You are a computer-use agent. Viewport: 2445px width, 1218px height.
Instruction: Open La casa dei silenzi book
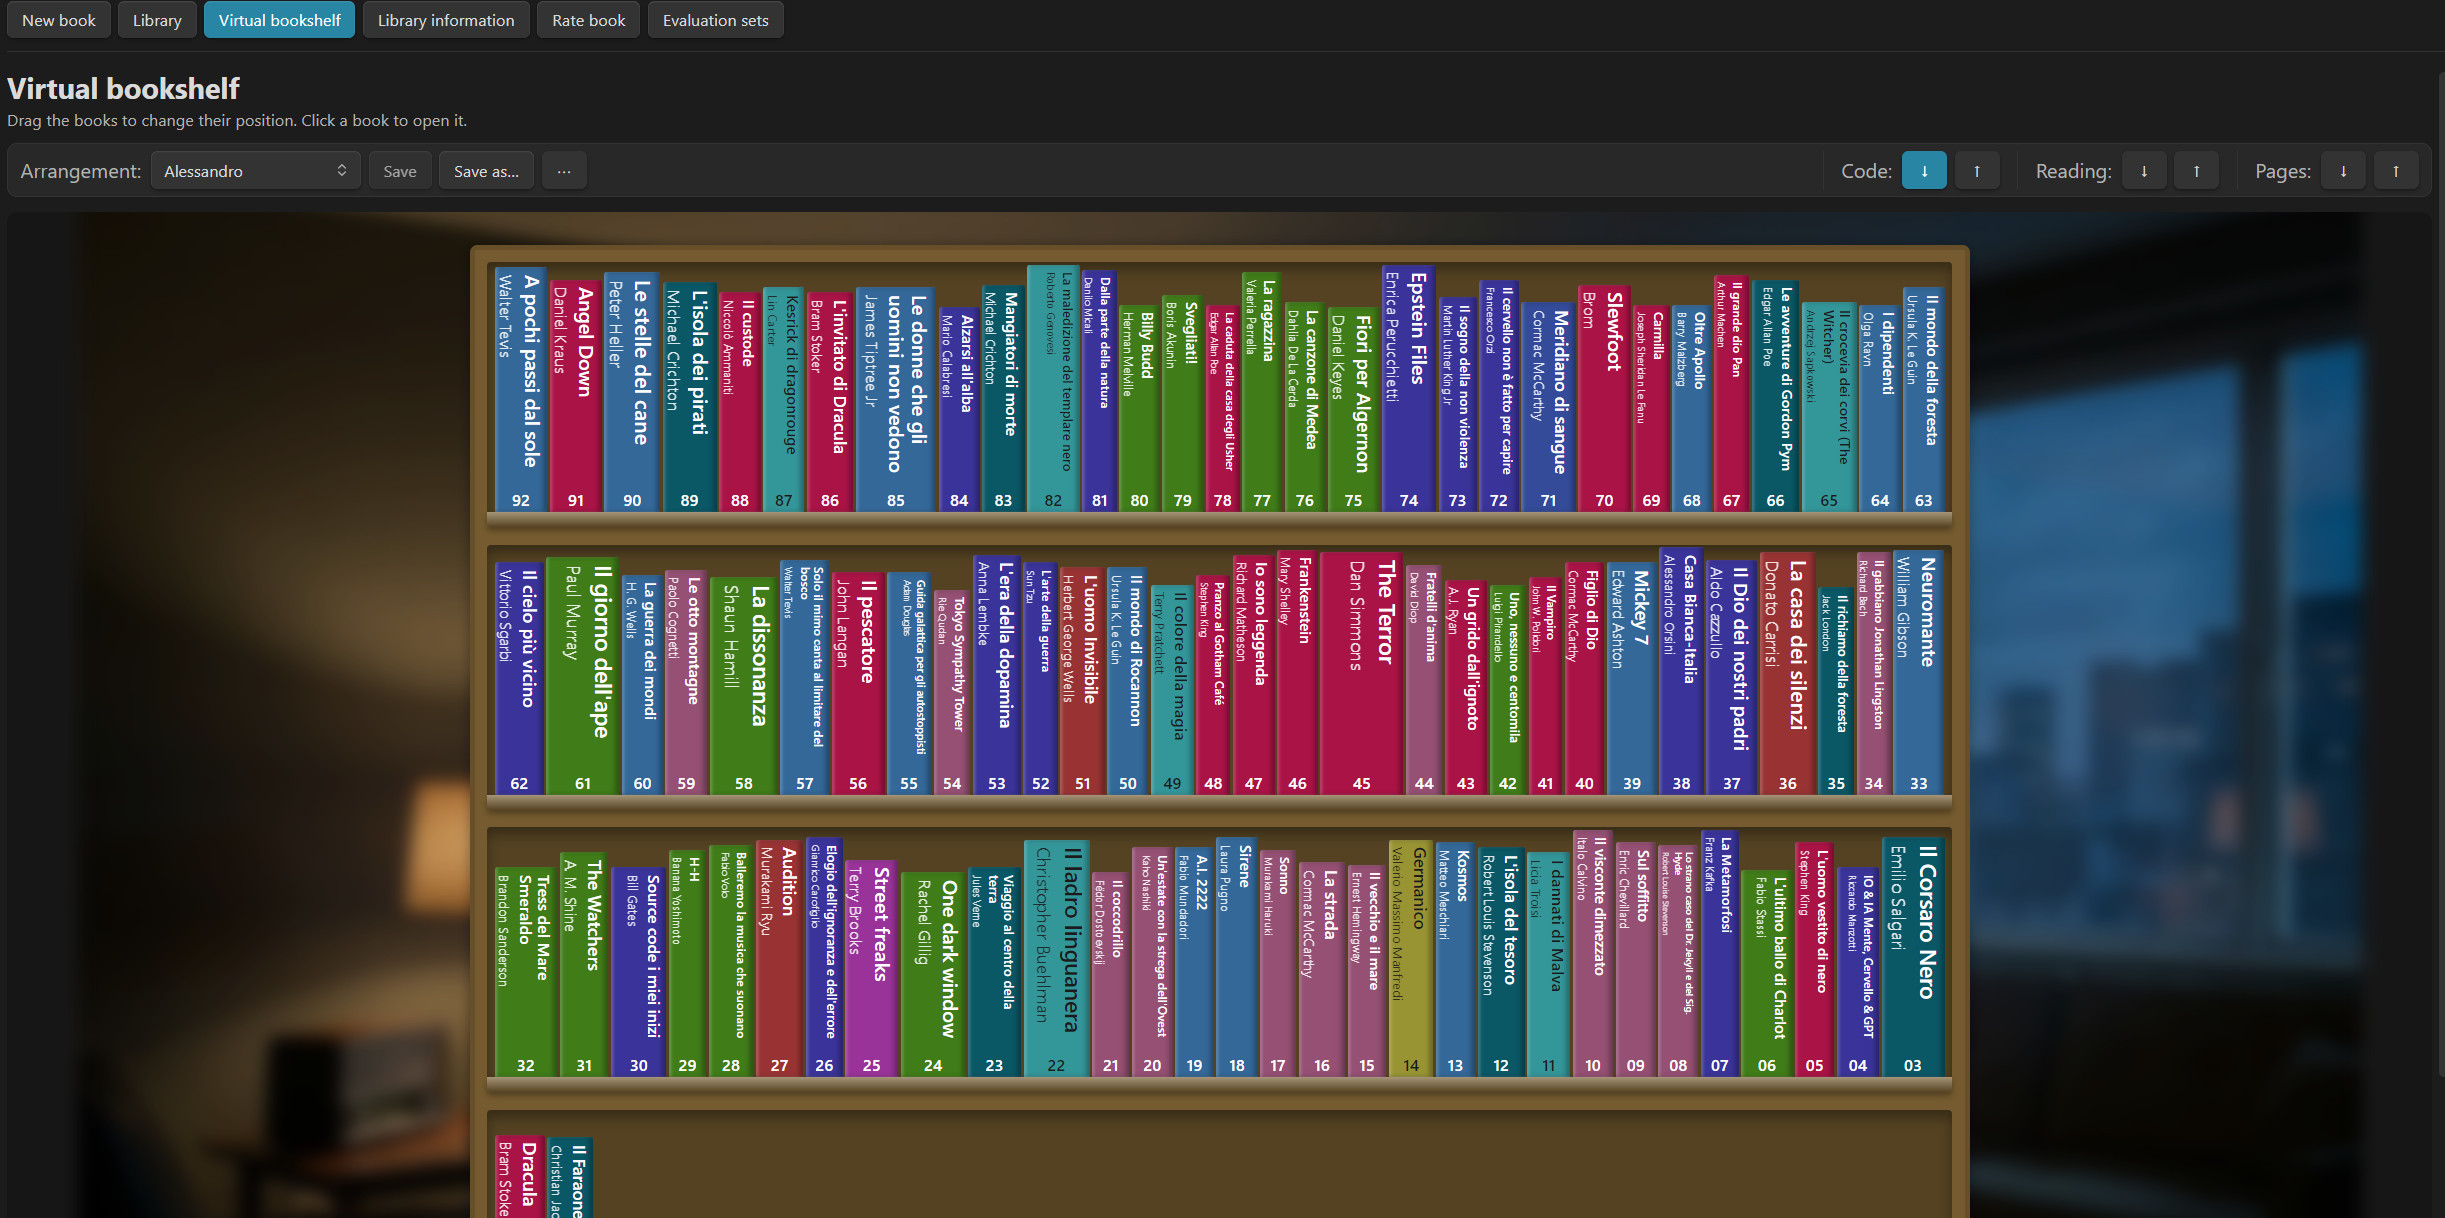1787,673
